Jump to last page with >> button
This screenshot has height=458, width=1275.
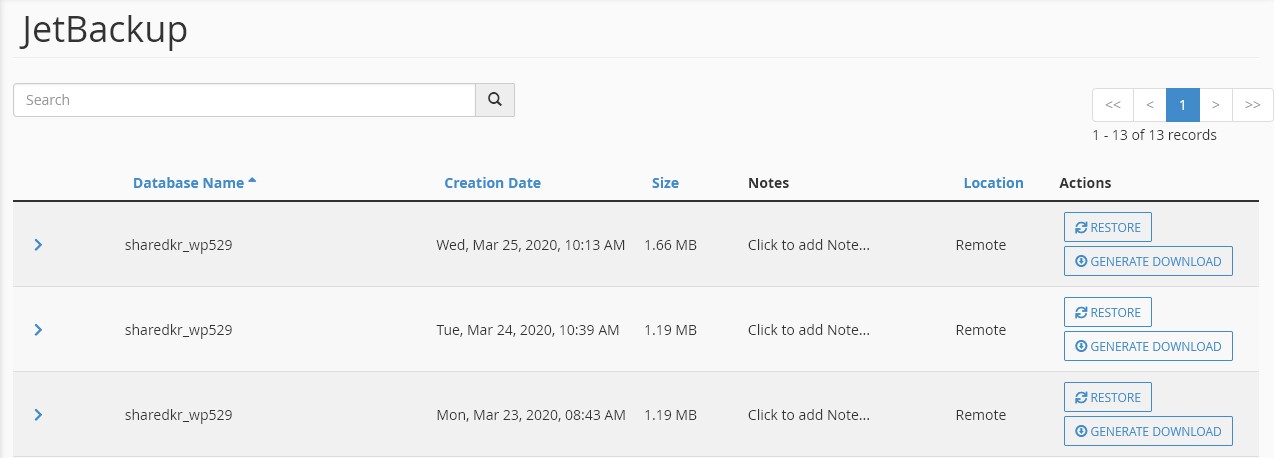click(x=1252, y=105)
